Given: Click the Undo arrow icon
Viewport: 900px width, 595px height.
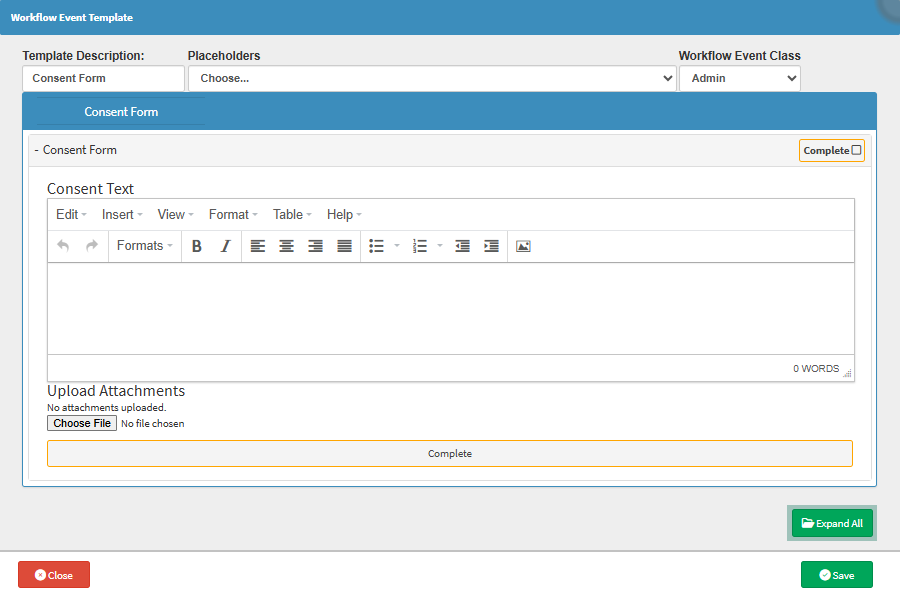Looking at the screenshot, I should point(63,246).
